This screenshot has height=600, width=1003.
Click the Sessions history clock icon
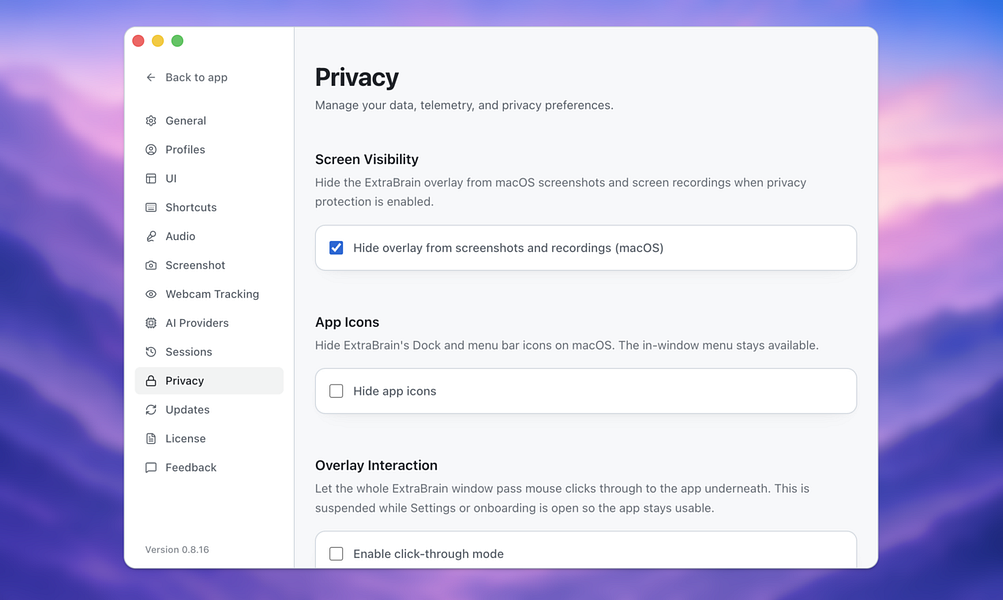pos(151,352)
